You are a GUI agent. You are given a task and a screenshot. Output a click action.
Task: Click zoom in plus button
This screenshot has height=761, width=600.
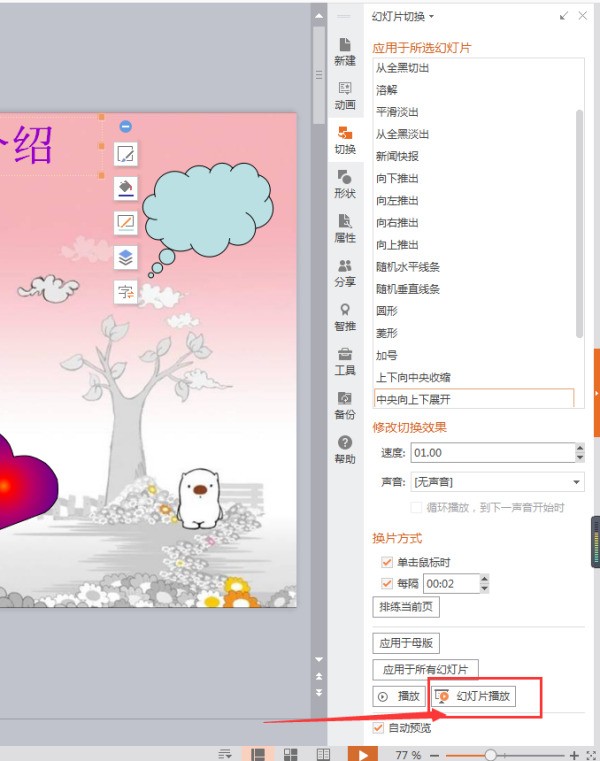pos(574,755)
